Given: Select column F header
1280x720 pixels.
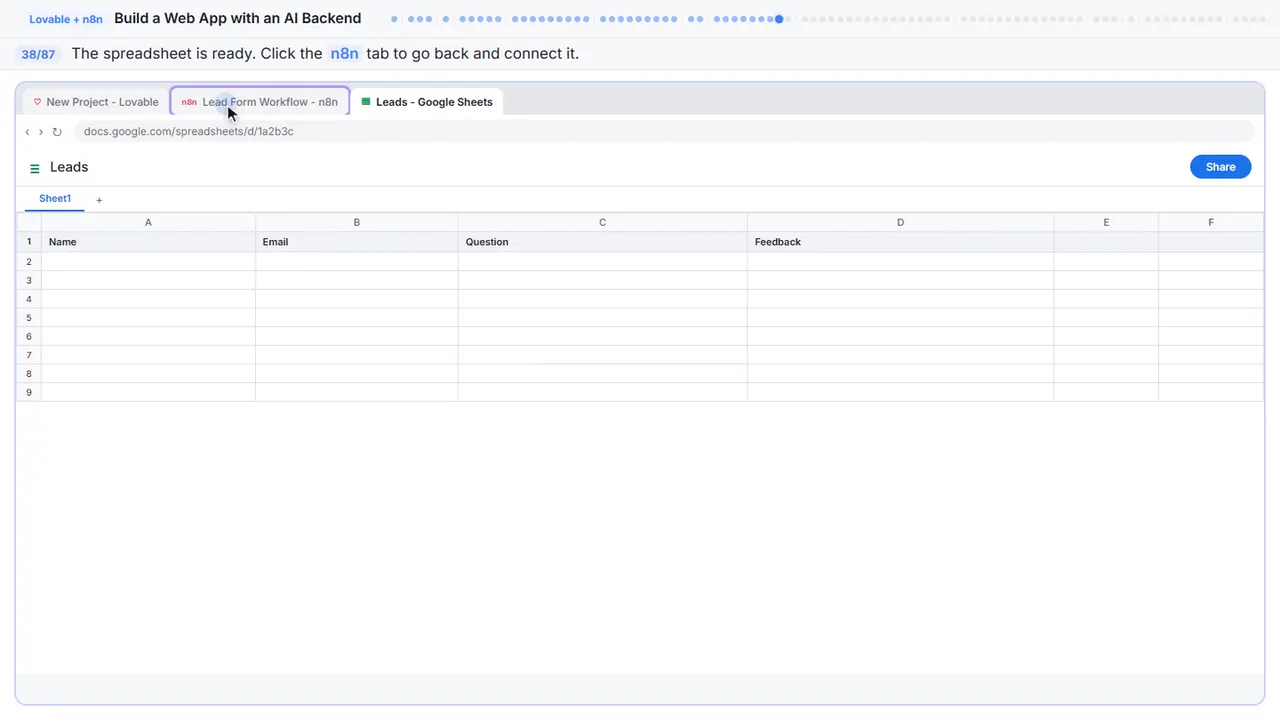Looking at the screenshot, I should (x=1211, y=222).
